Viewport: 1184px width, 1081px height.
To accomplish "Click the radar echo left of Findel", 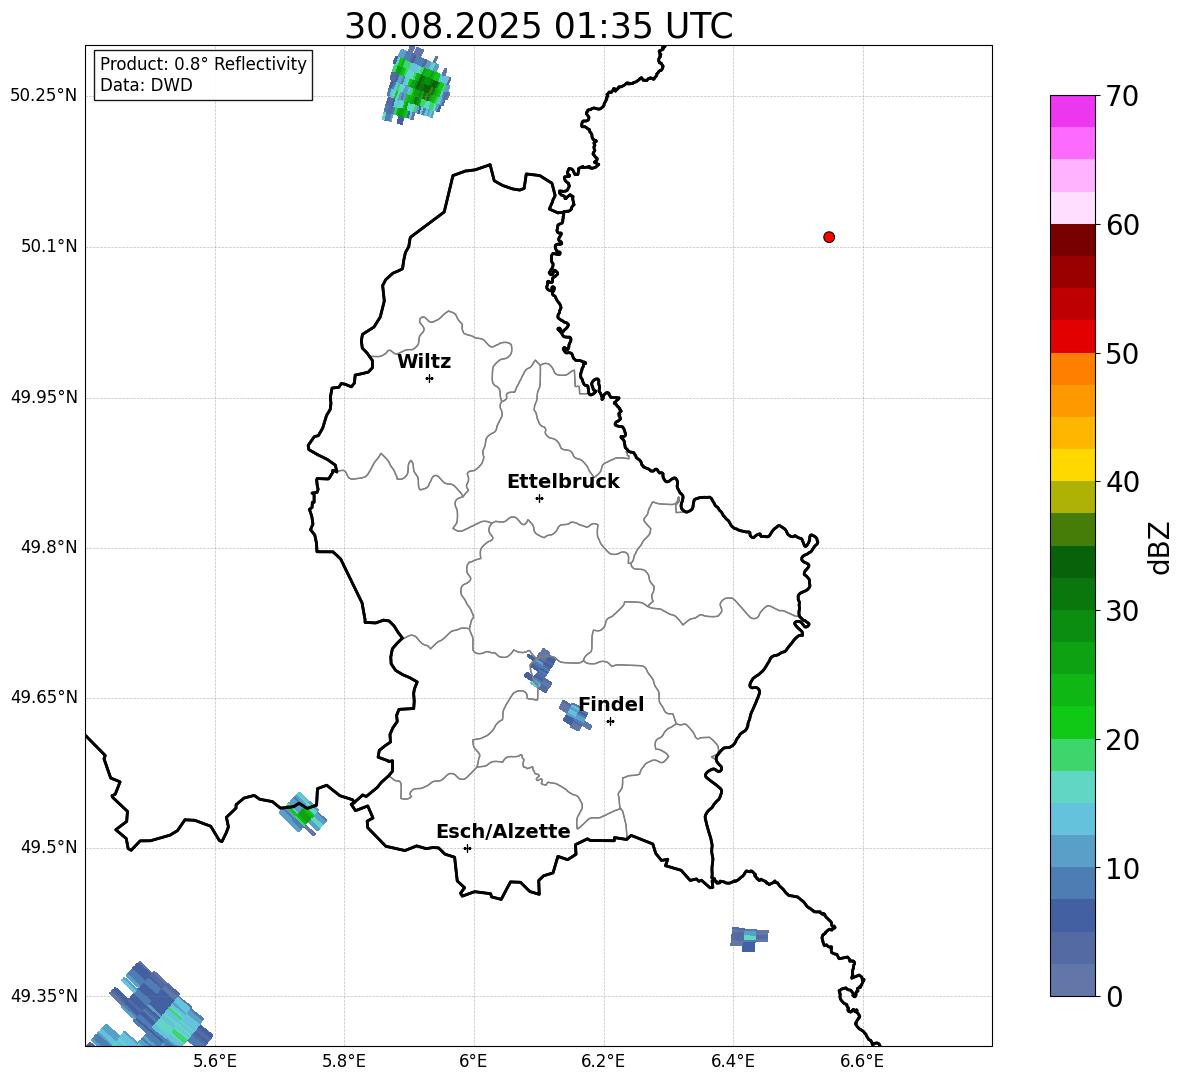I will pyautogui.click(x=575, y=715).
